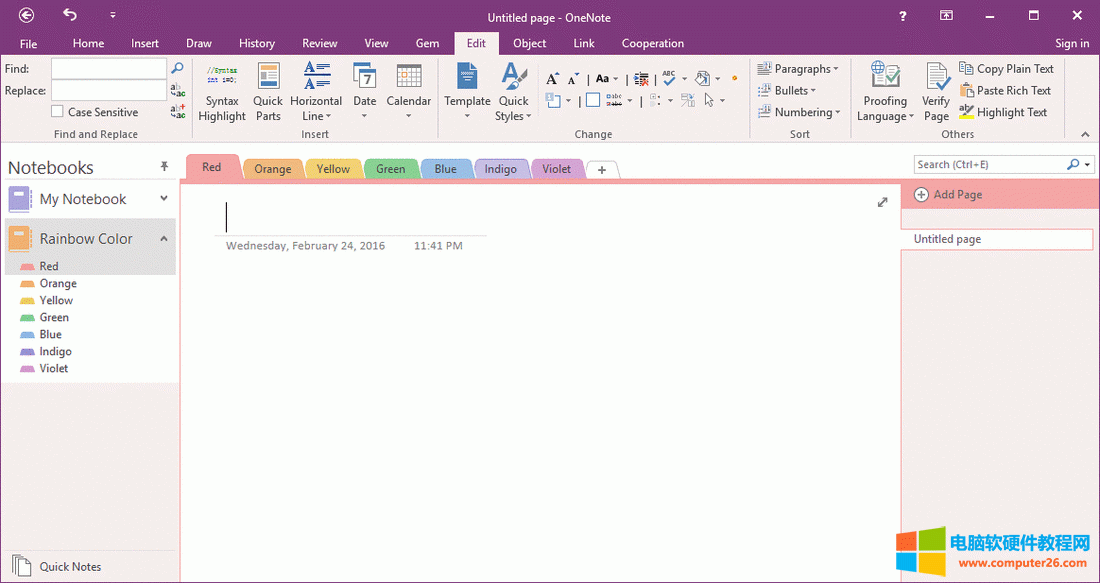Expand the Proofing Language dropdown
The height and width of the screenshot is (583, 1100).
coord(885,116)
